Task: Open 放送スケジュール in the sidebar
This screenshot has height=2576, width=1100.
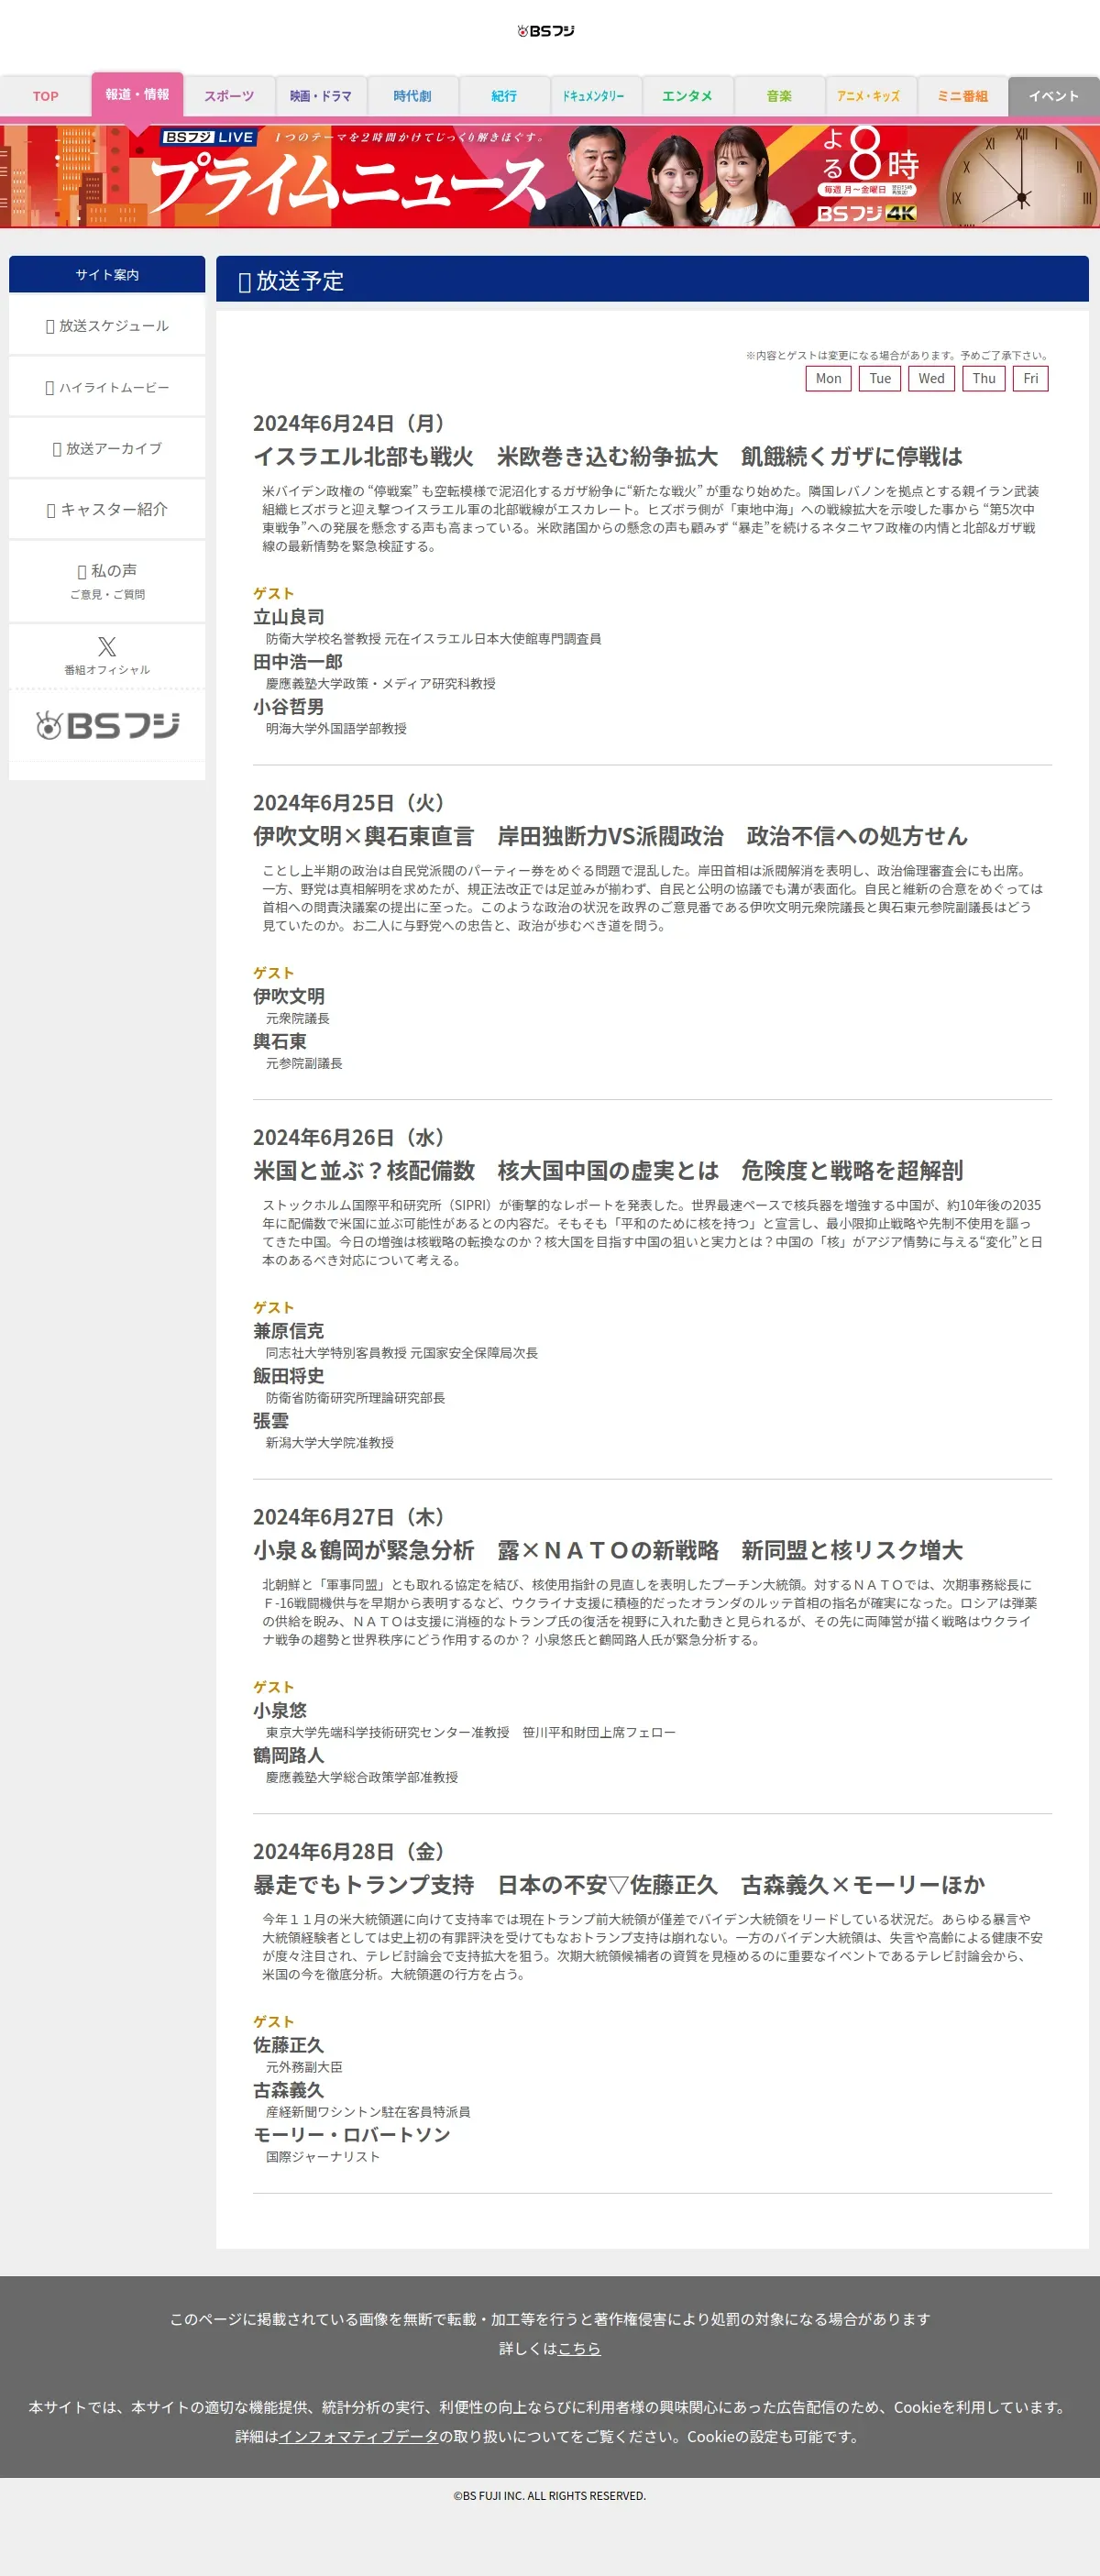Action: [107, 326]
